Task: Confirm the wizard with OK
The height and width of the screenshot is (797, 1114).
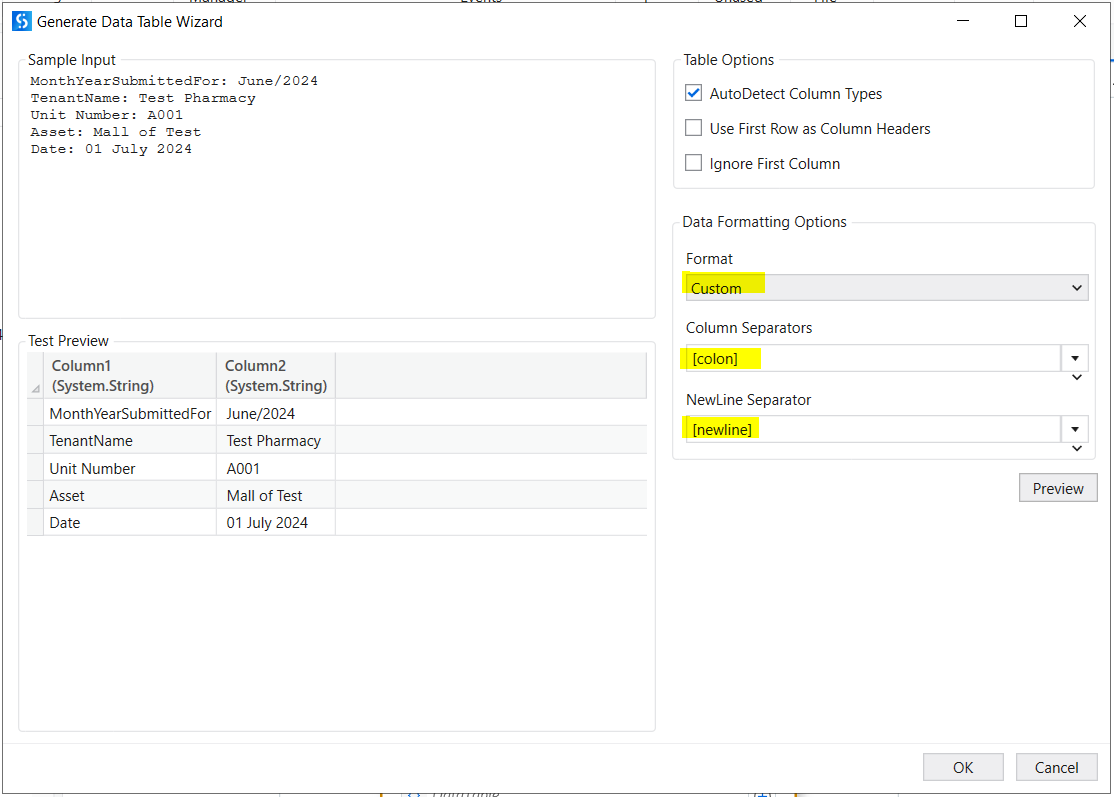Action: point(963,767)
